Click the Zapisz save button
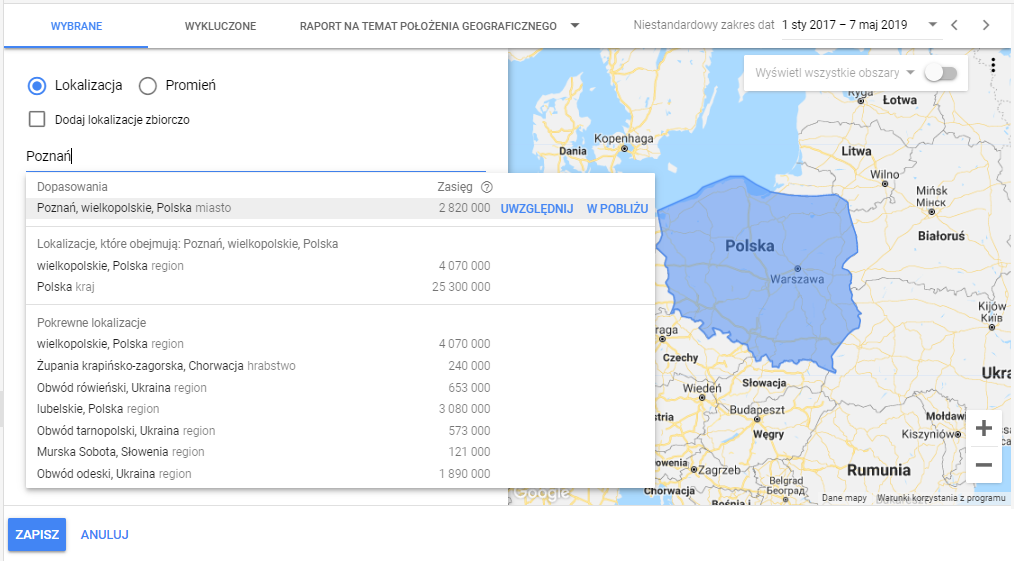1014x561 pixels. [x=37, y=535]
